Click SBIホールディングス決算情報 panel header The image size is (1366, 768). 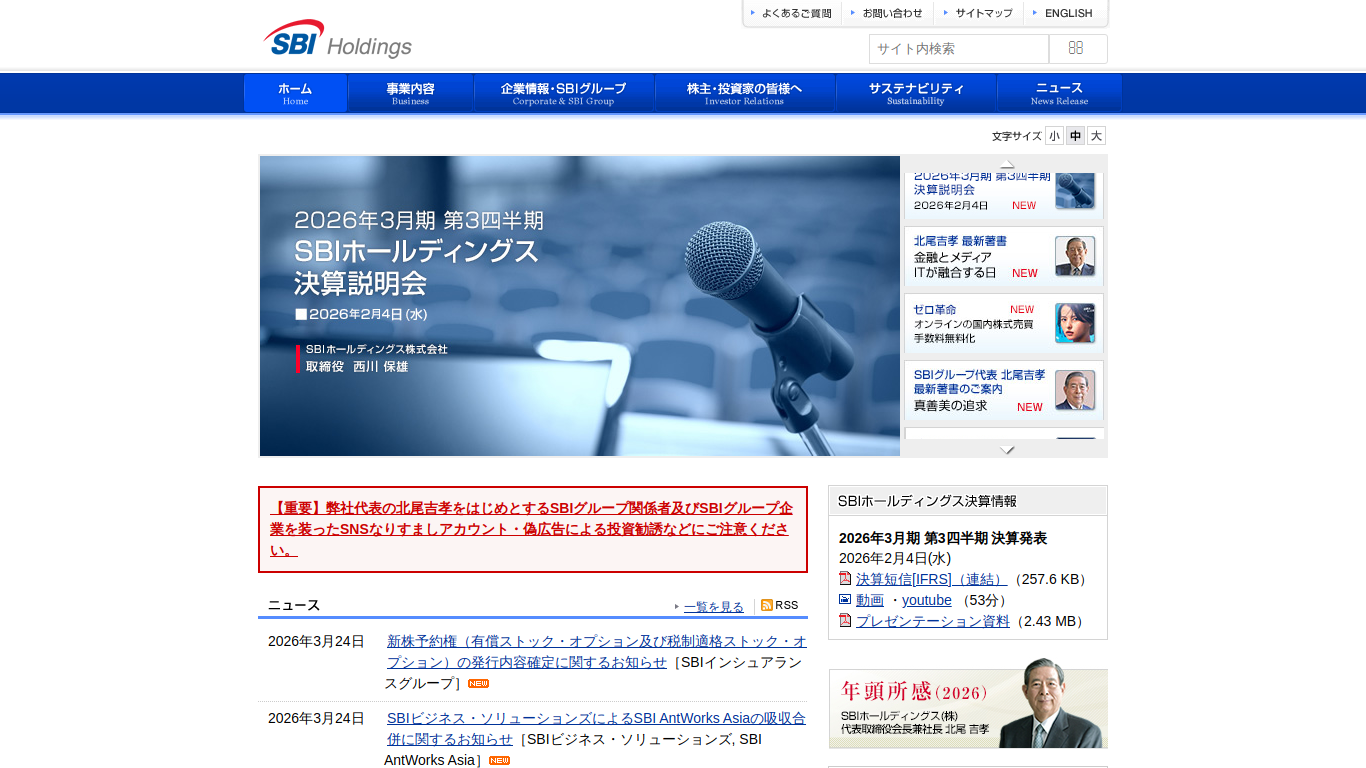968,501
